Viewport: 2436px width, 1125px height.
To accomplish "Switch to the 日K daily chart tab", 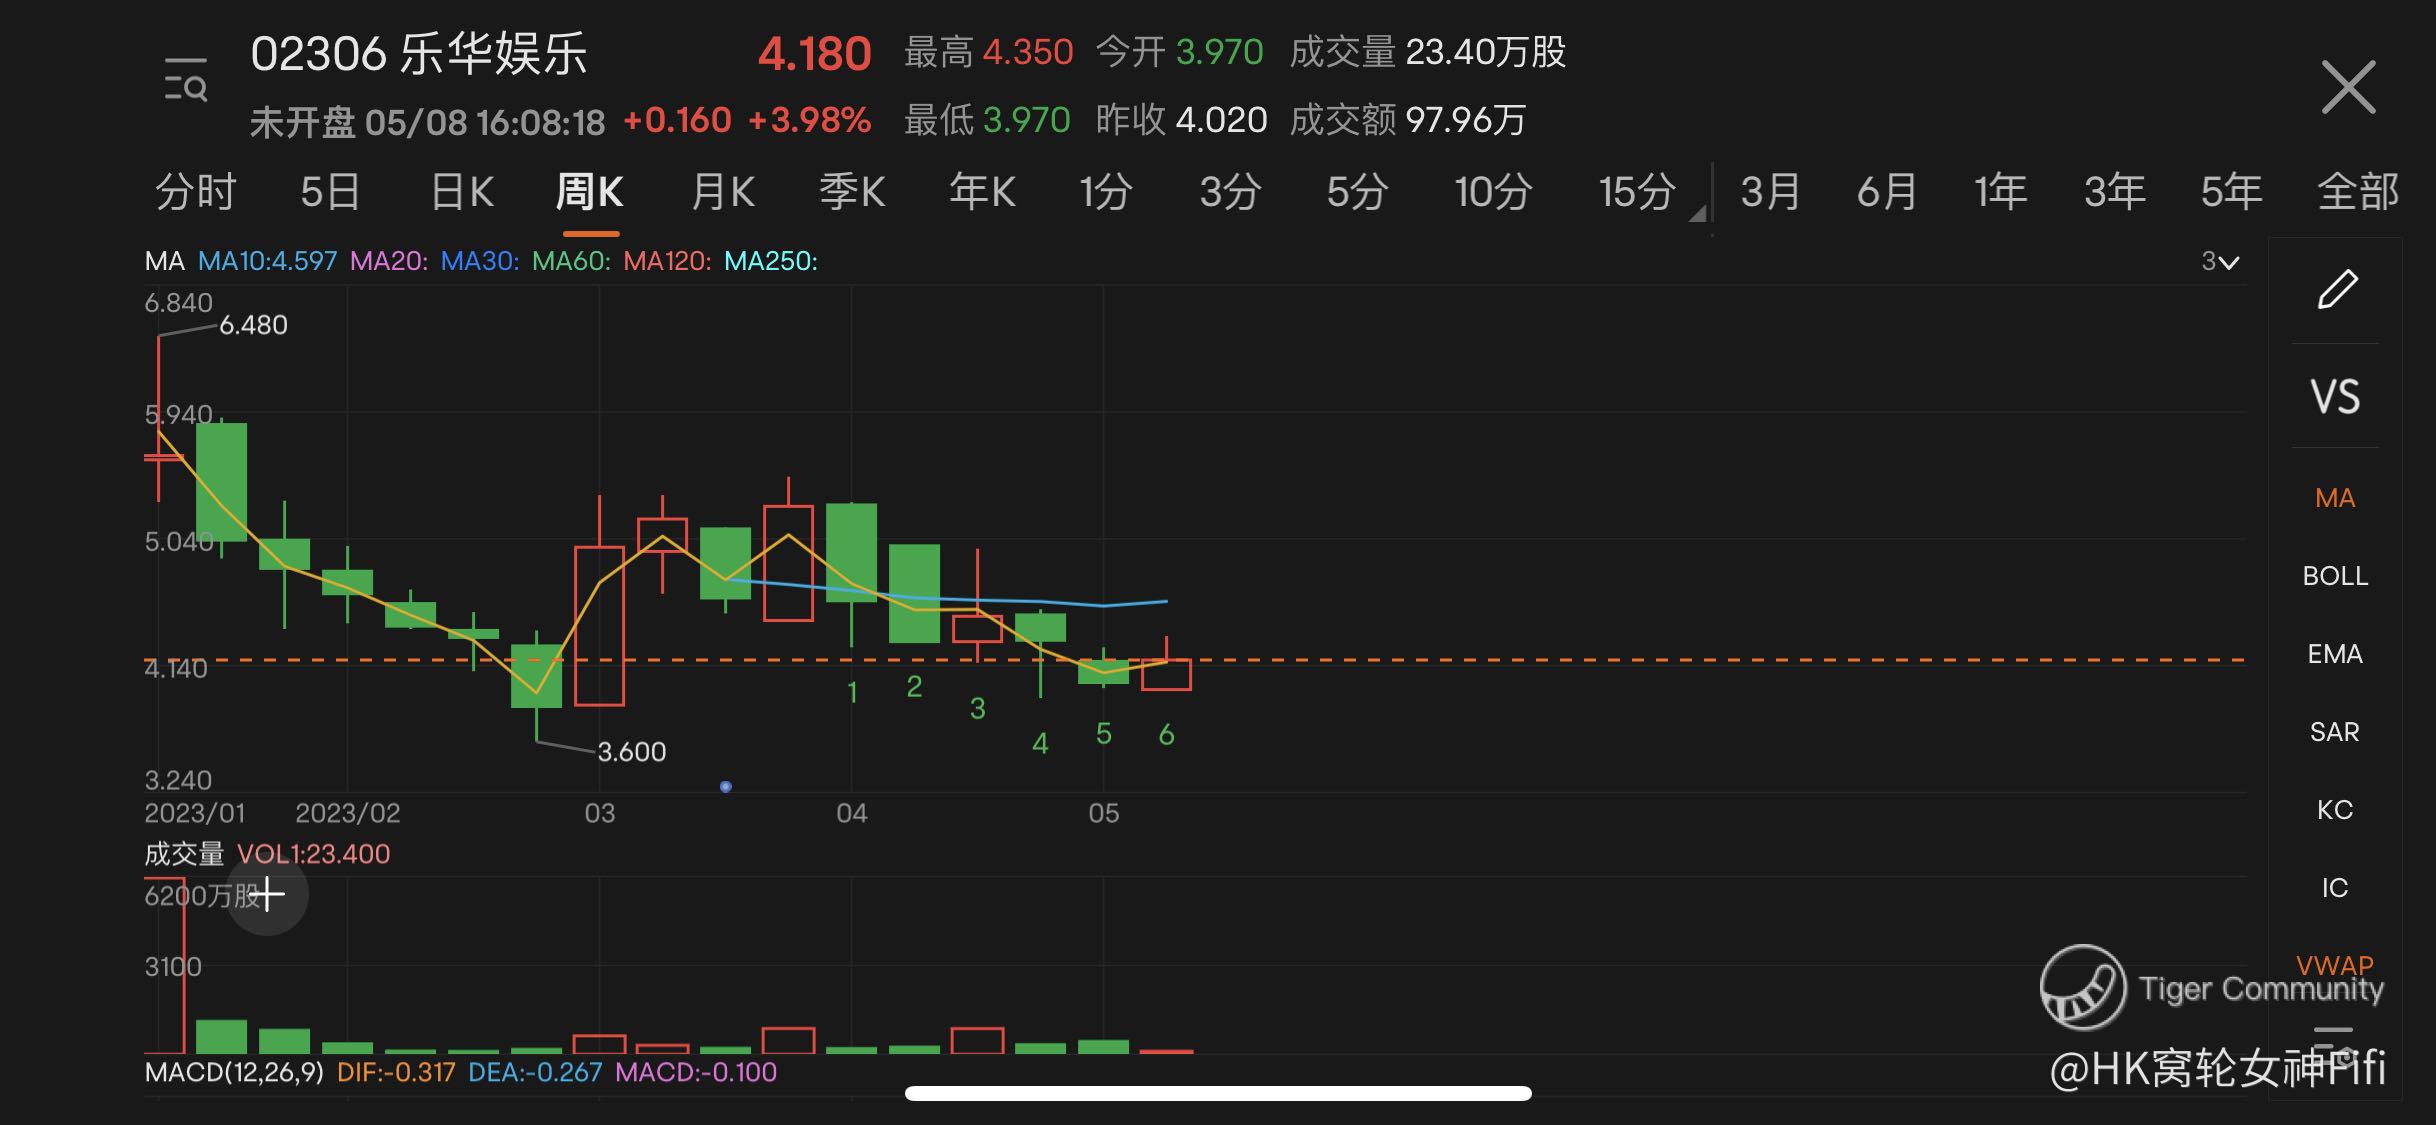I will coord(462,192).
